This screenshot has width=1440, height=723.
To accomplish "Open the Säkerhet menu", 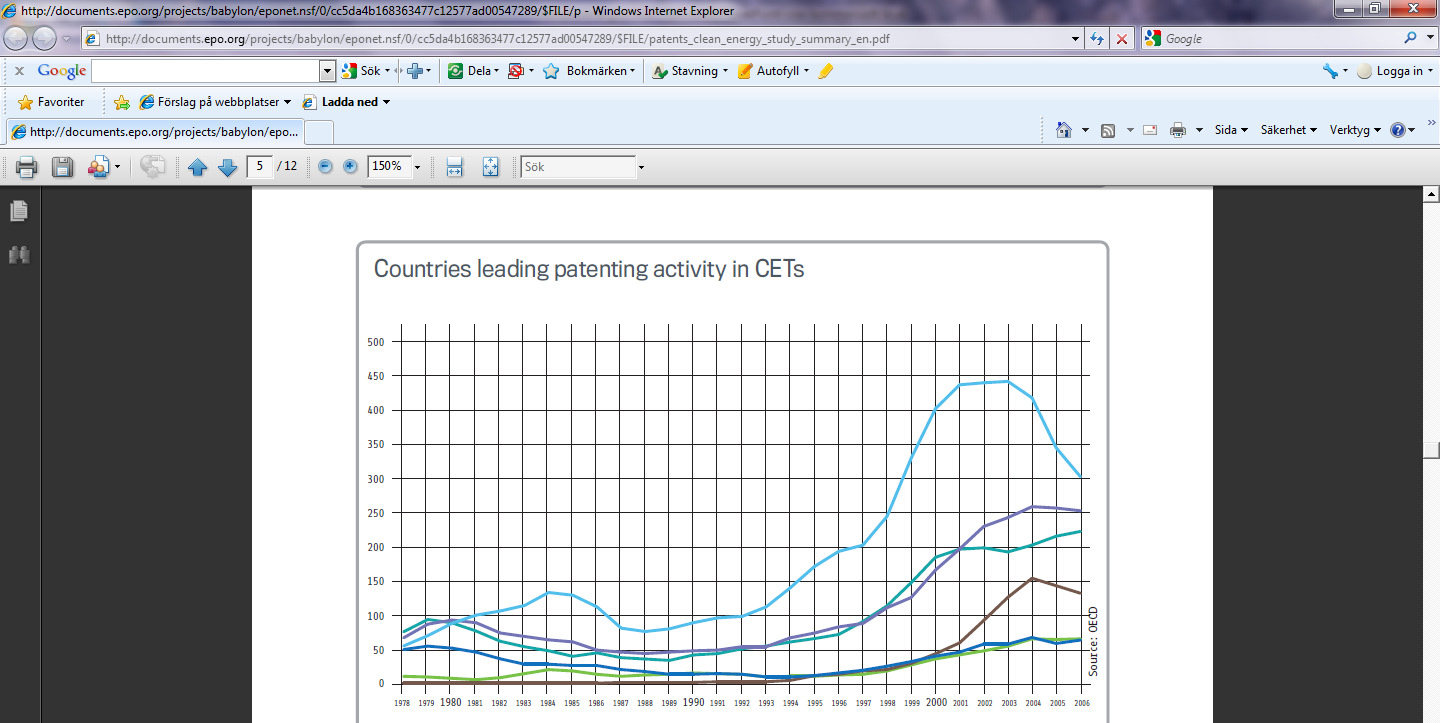I will (x=1289, y=130).
